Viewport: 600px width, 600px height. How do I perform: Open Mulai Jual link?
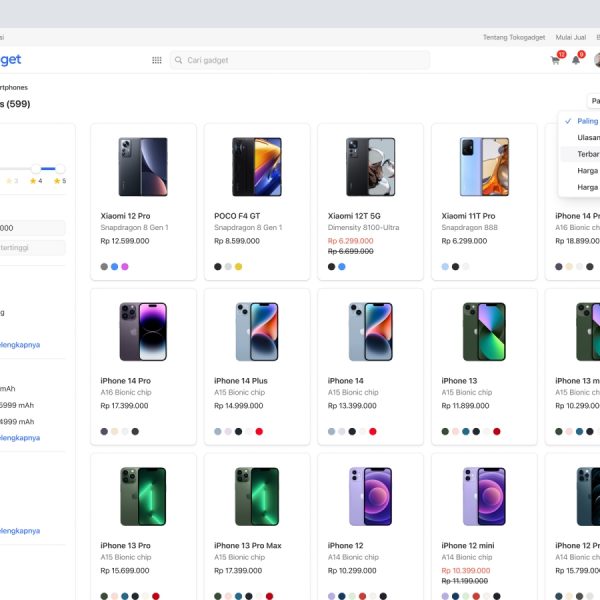pyautogui.click(x=571, y=37)
